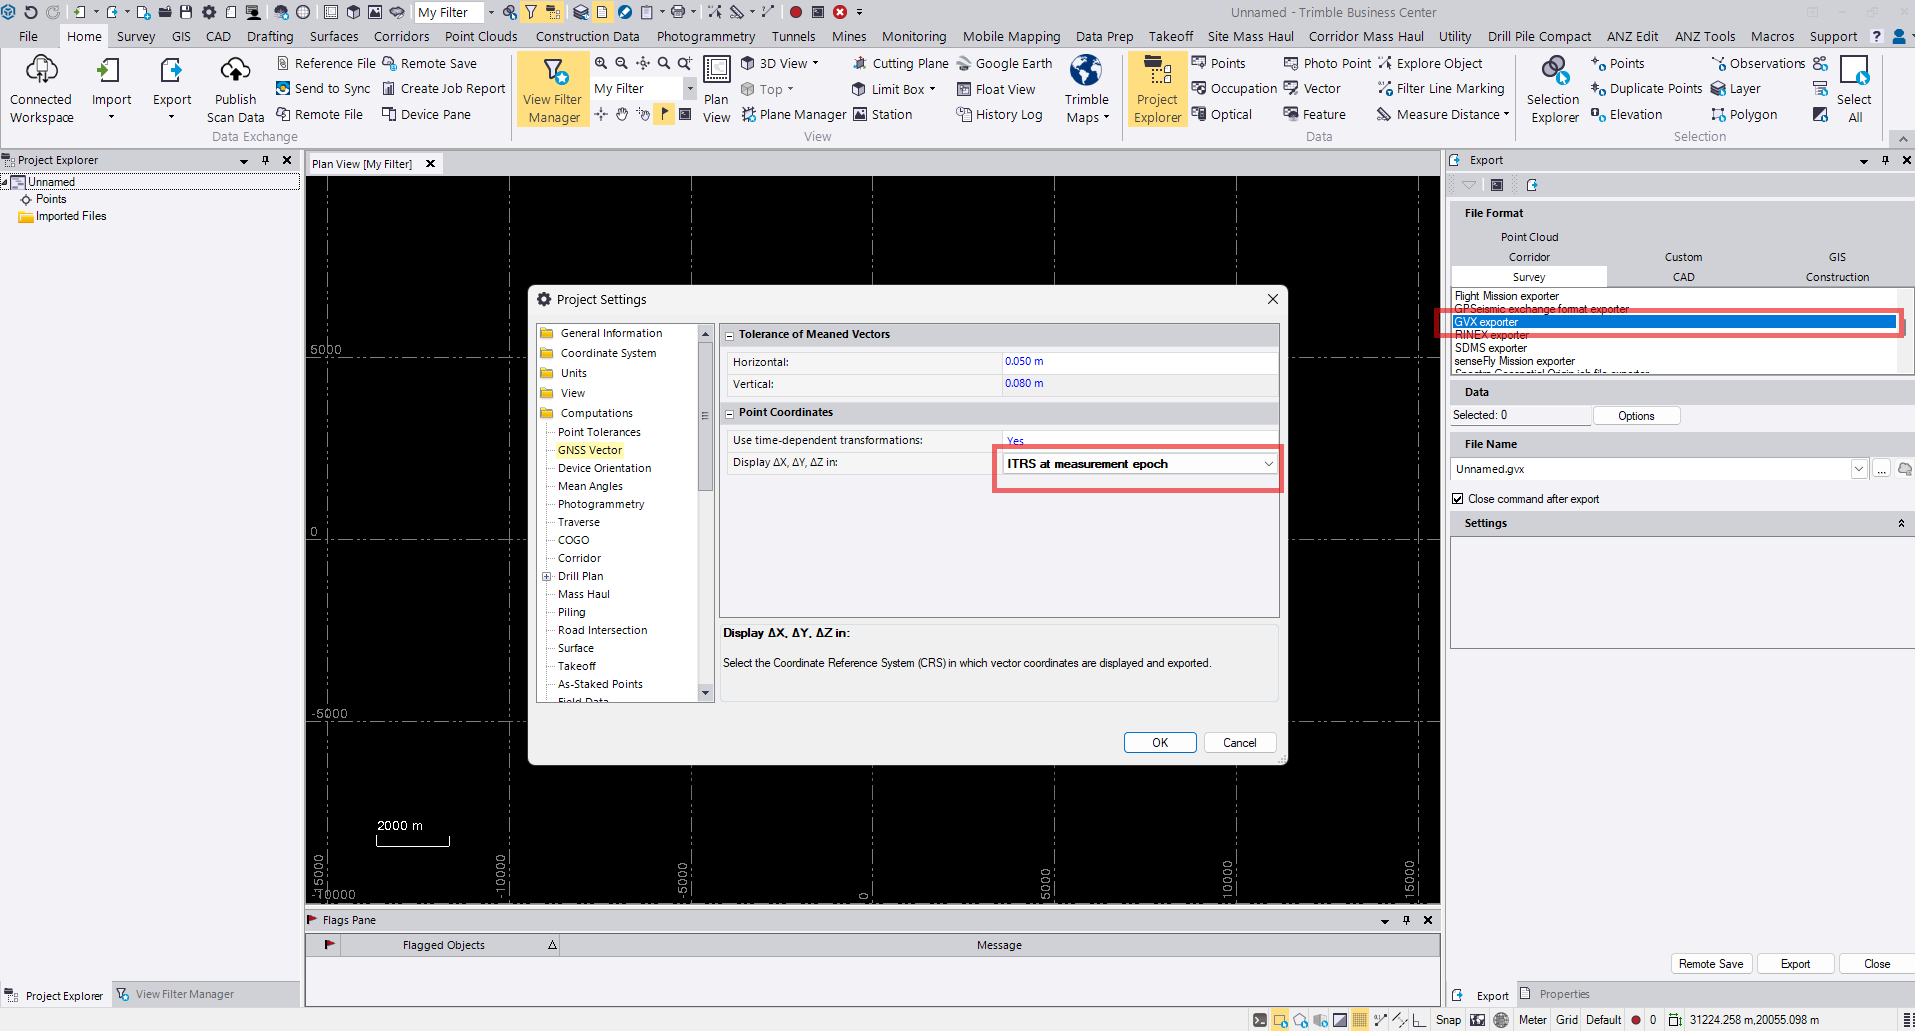This screenshot has height=1031, width=1915.
Task: Select the CAD file format tab in Export pane
Action: click(1684, 277)
